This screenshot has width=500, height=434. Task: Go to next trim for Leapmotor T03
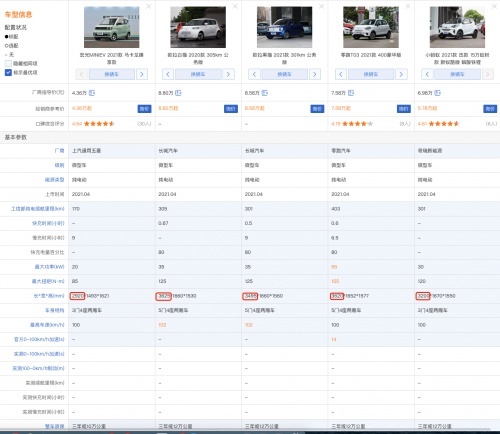tap(401, 74)
